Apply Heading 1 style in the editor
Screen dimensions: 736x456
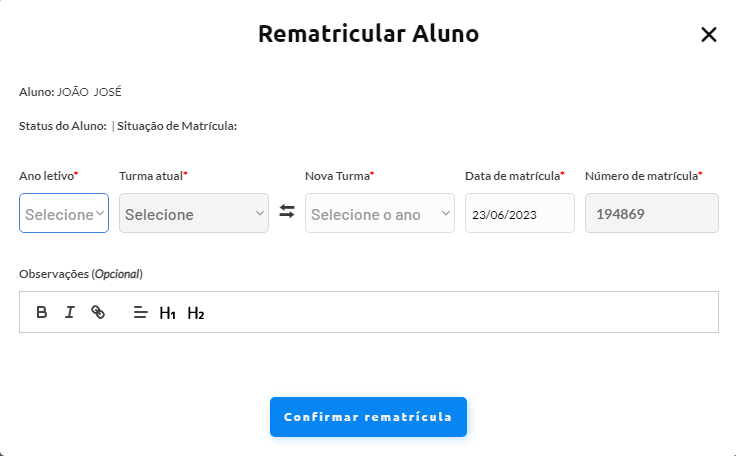[168, 313]
